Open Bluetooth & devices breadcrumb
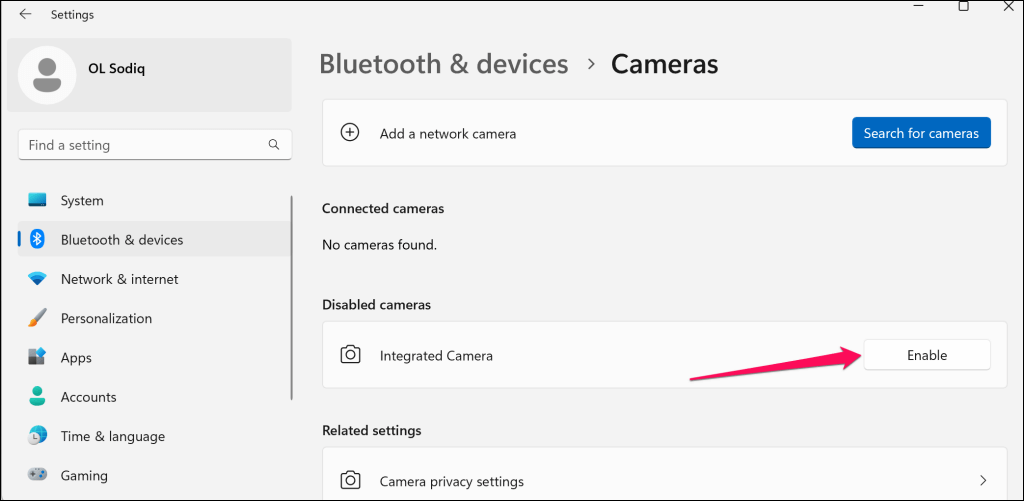 [443, 65]
